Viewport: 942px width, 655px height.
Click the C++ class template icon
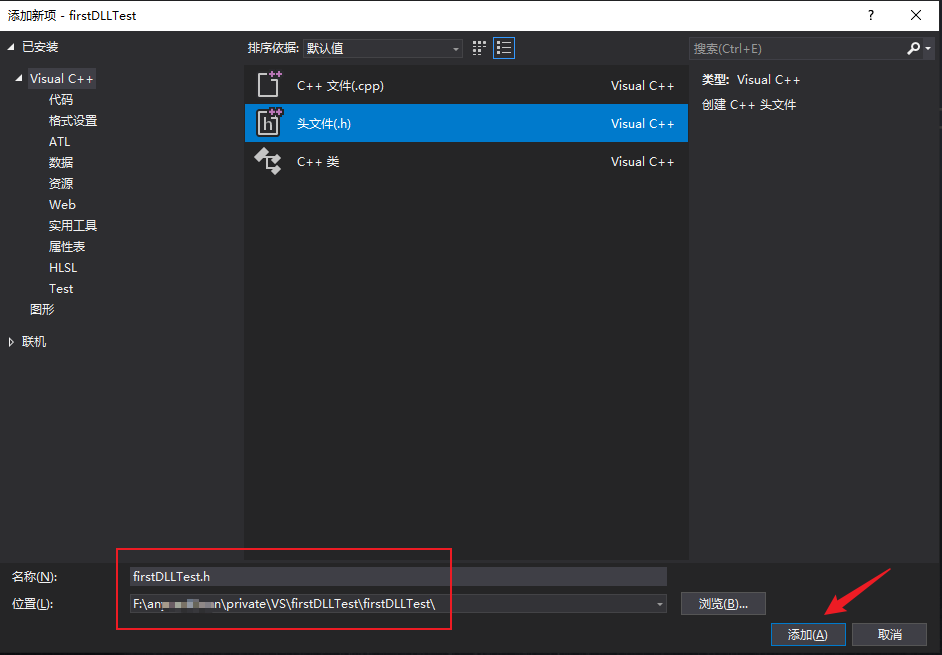click(268, 161)
